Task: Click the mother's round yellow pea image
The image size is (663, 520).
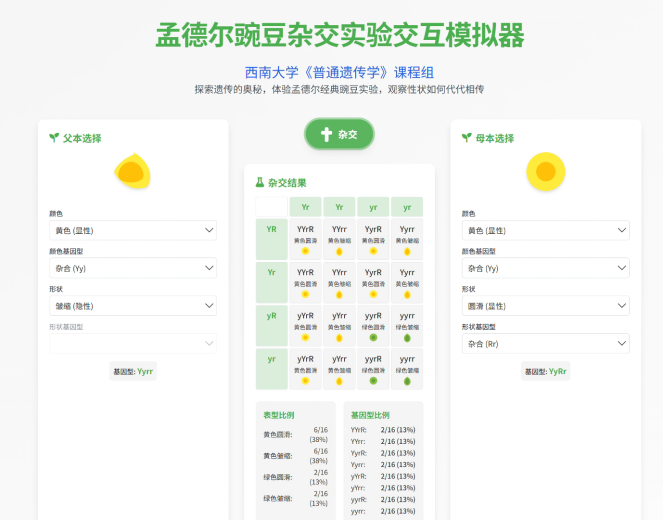Action: [x=545, y=172]
